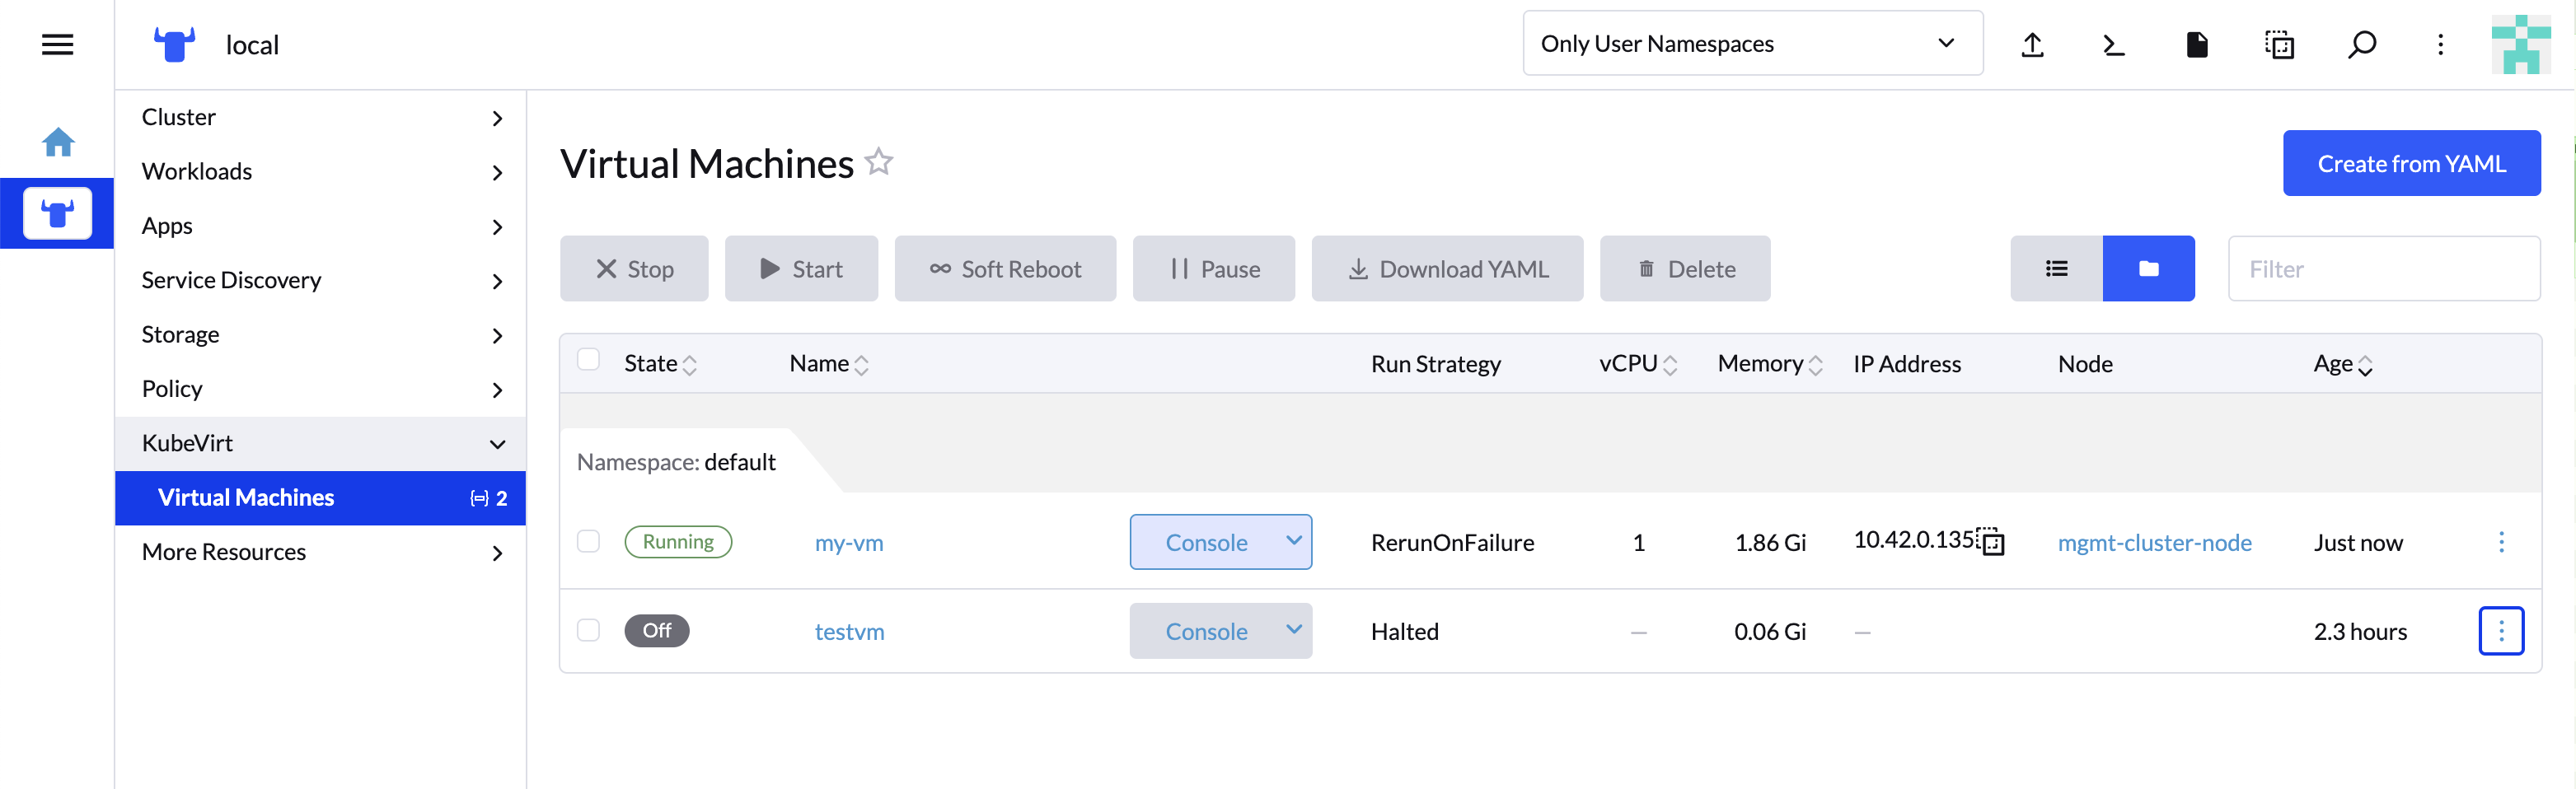Image resolution: width=2576 pixels, height=789 pixels.
Task: Open the header kebab menu icon
Action: (2440, 44)
